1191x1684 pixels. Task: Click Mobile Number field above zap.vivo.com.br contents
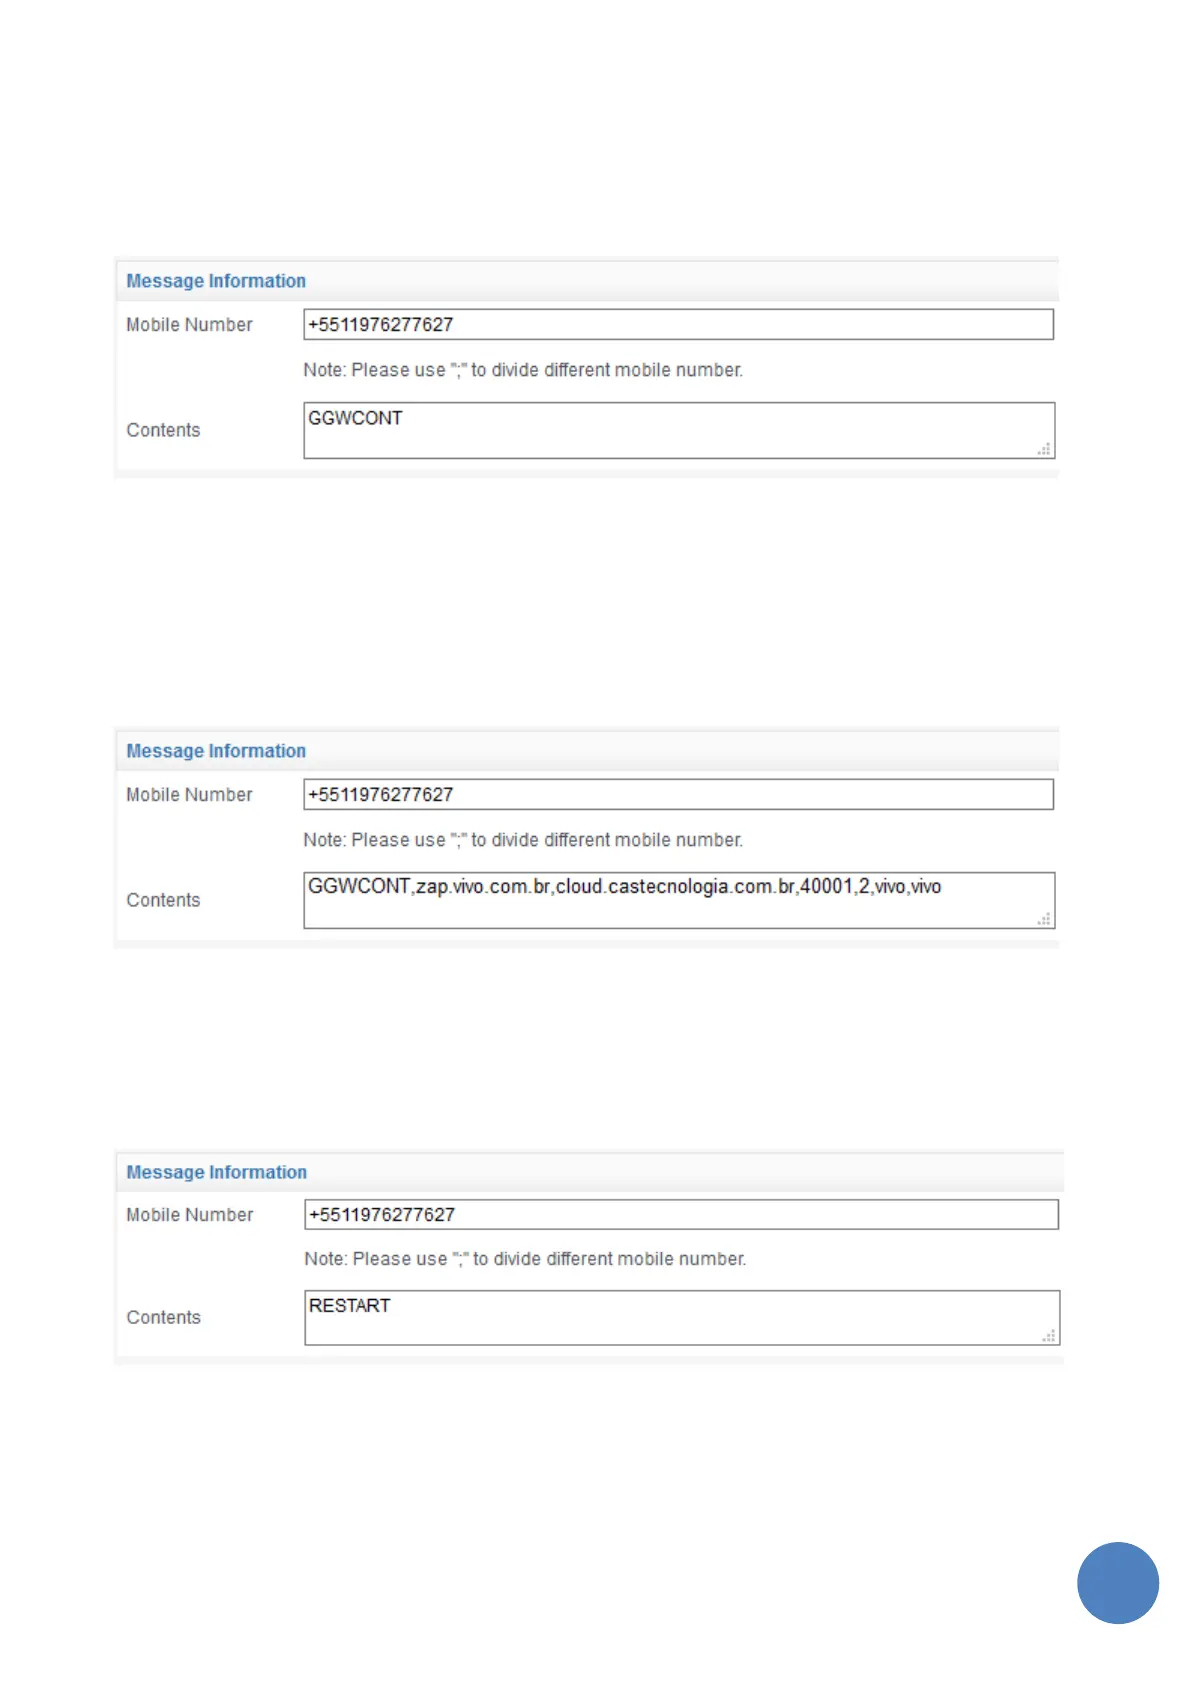(x=678, y=794)
